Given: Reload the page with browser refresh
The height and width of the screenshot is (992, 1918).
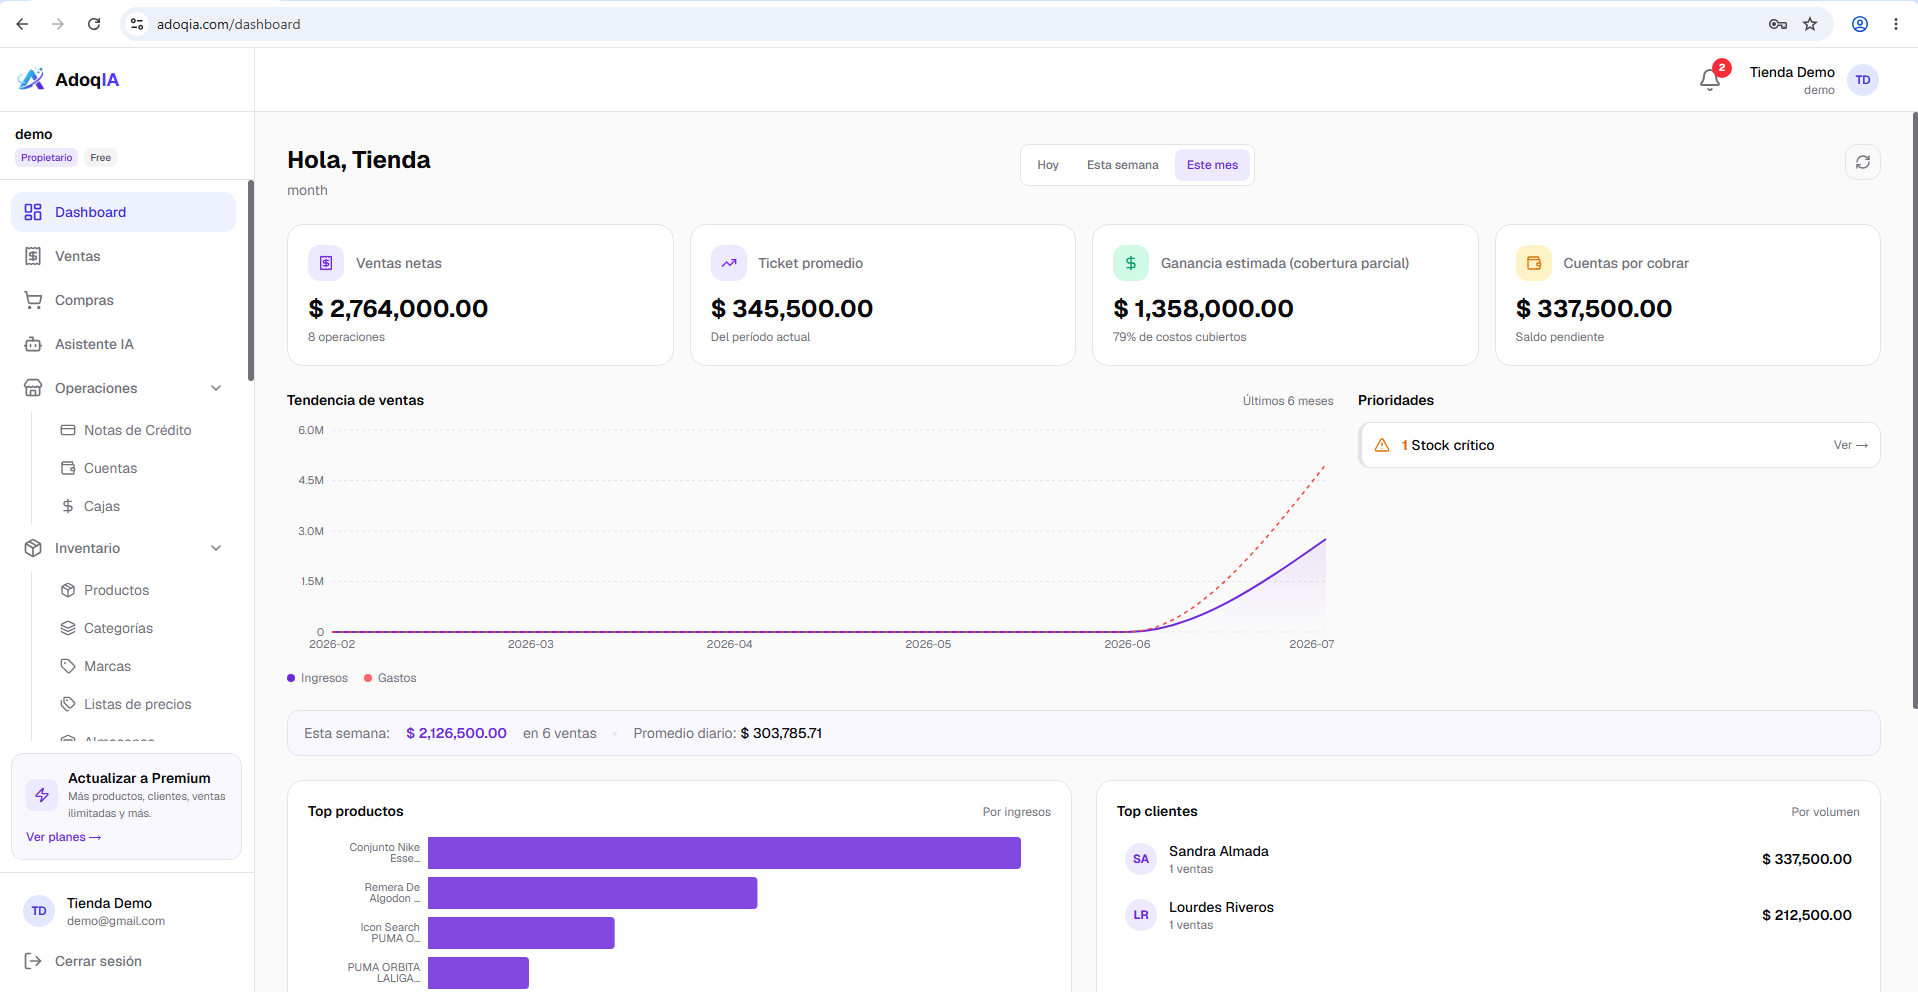Looking at the screenshot, I should pos(94,24).
